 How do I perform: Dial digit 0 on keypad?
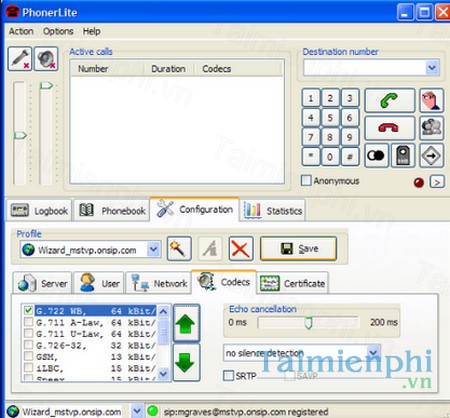click(330, 156)
